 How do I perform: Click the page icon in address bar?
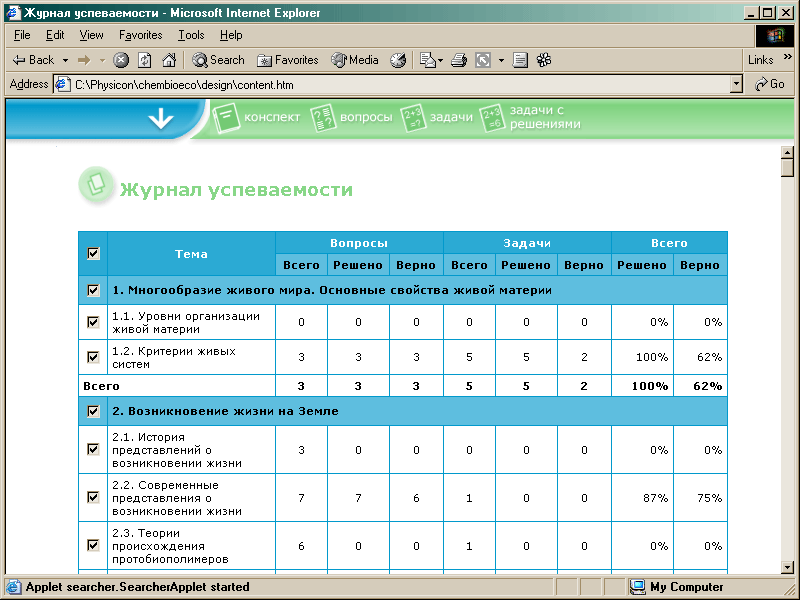click(62, 84)
